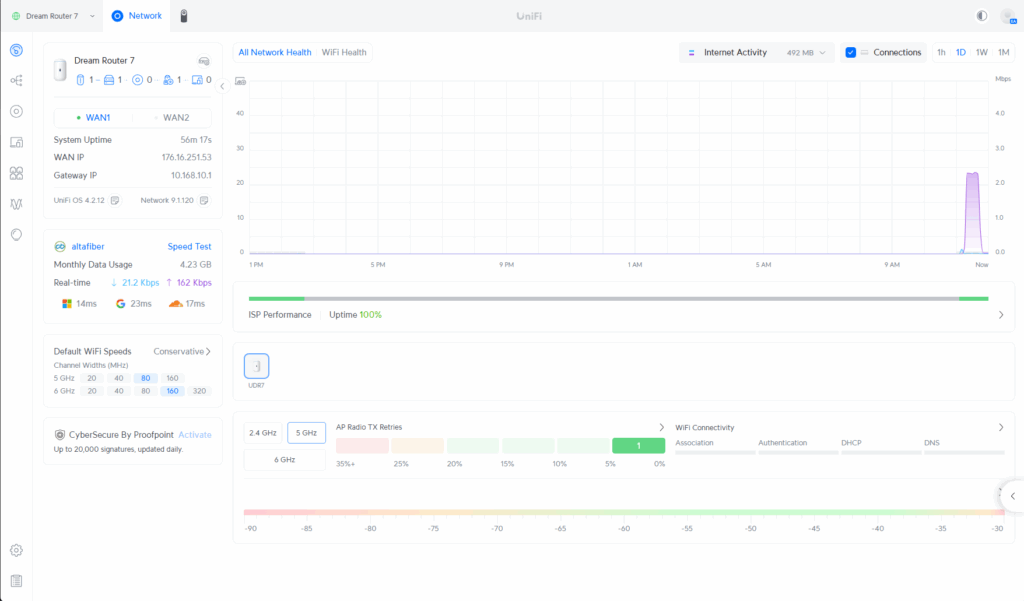Select the UDR7 device thumbnail
This screenshot has width=1024, height=601.
[x=257, y=366]
